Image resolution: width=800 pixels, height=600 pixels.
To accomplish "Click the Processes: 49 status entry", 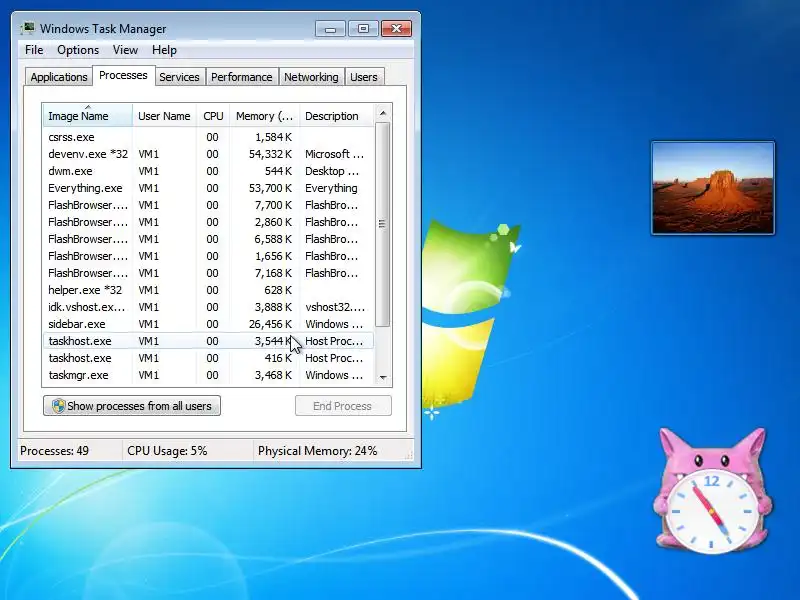I will pyautogui.click(x=55, y=451).
